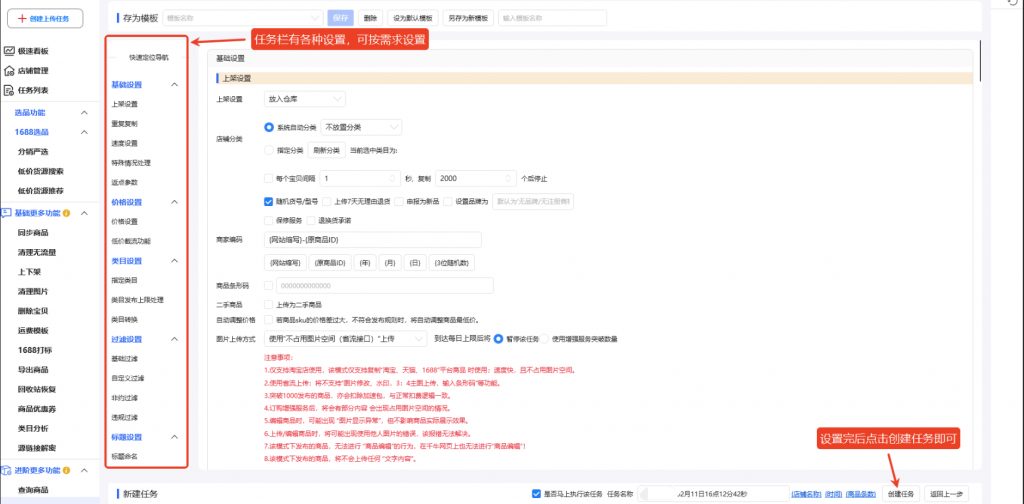This screenshot has width=1024, height=504.
Task: Enable the 保修服务 checkbox
Action: click(268, 221)
